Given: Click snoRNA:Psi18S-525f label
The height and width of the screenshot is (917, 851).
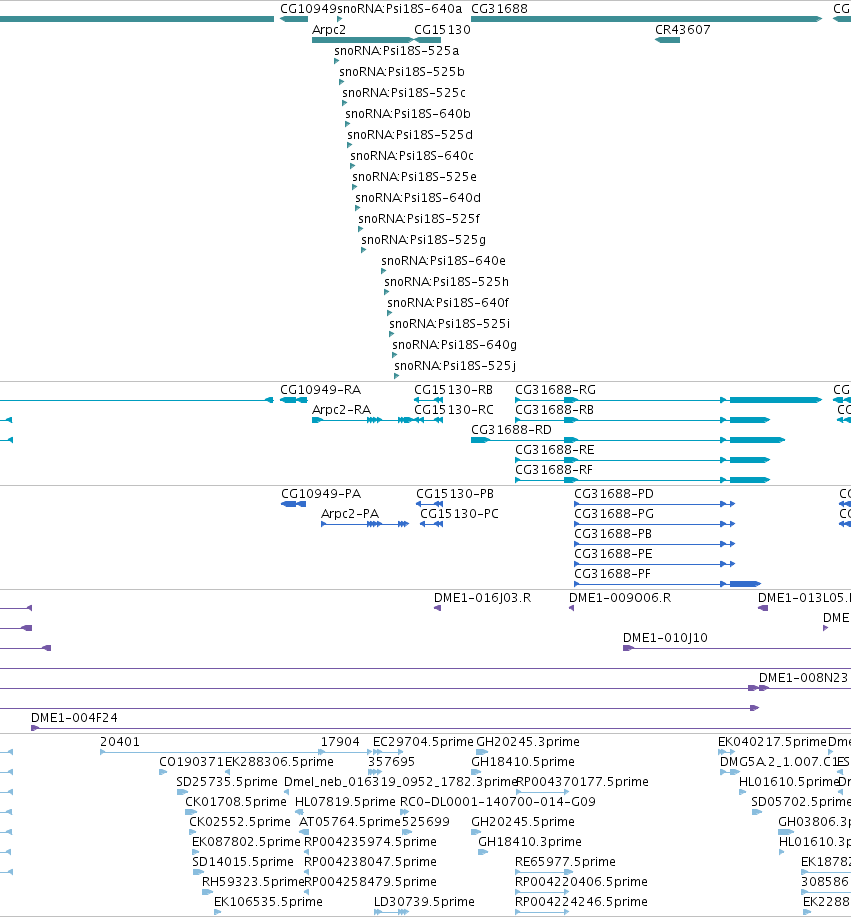Looking at the screenshot, I should tap(419, 219).
